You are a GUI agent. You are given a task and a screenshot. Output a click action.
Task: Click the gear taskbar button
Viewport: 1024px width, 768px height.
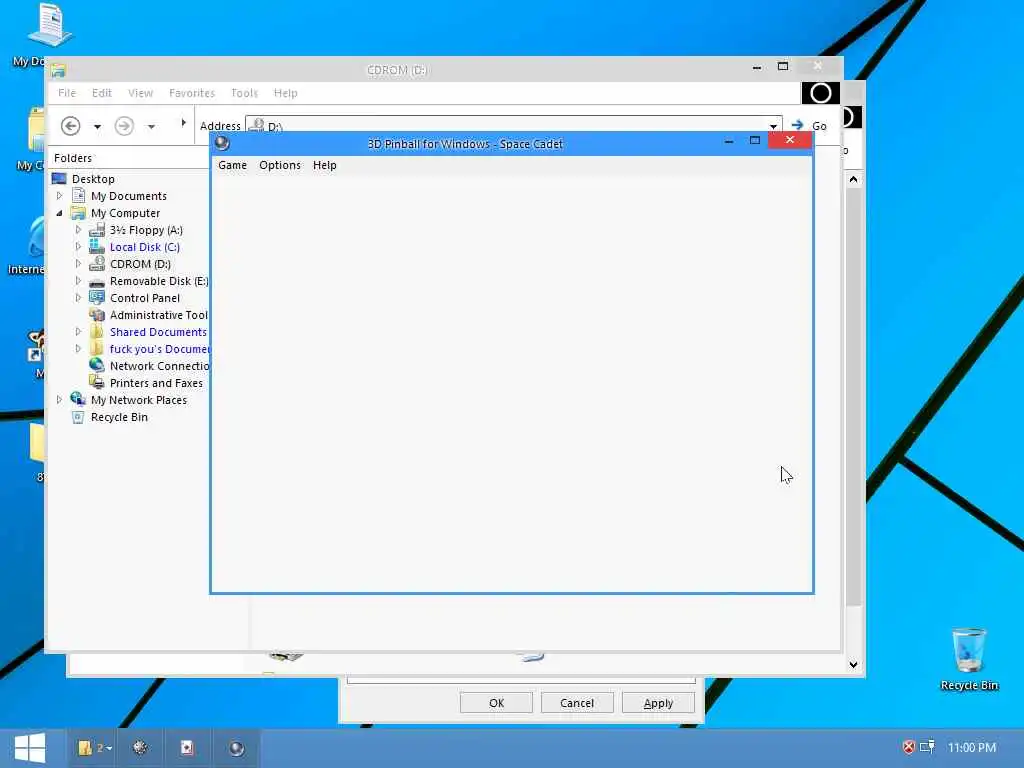pyautogui.click(x=140, y=748)
